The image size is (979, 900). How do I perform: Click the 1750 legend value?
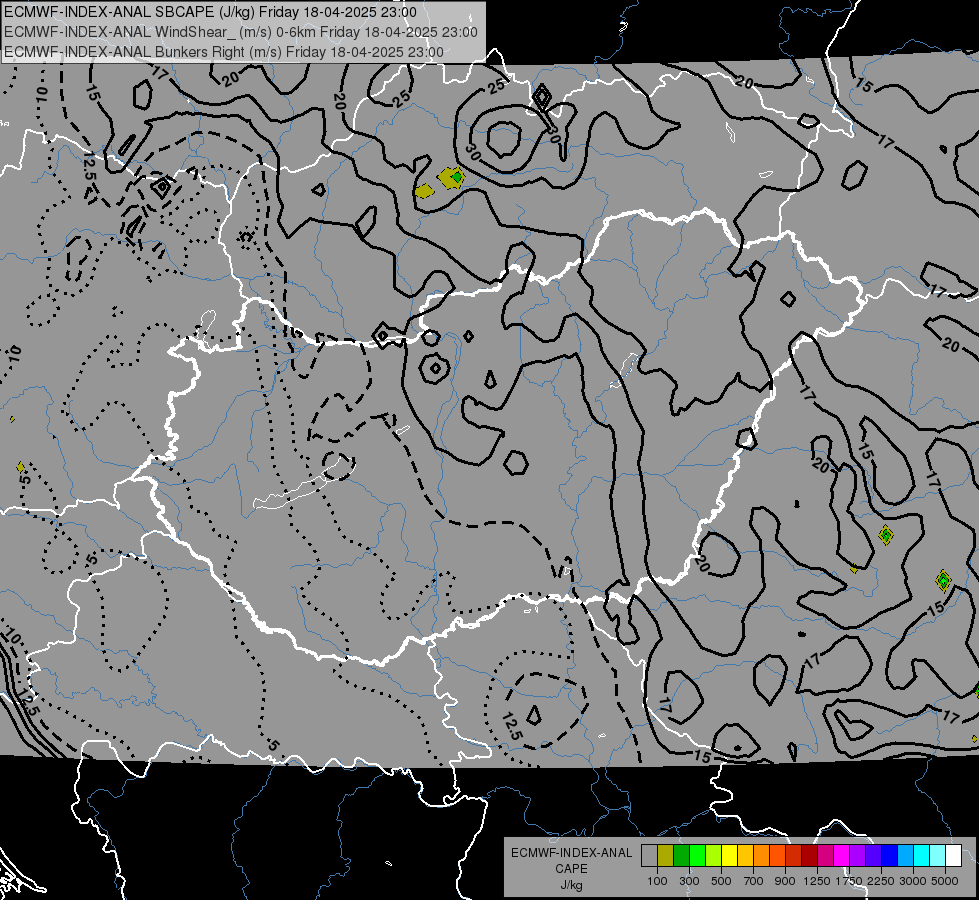tap(849, 881)
